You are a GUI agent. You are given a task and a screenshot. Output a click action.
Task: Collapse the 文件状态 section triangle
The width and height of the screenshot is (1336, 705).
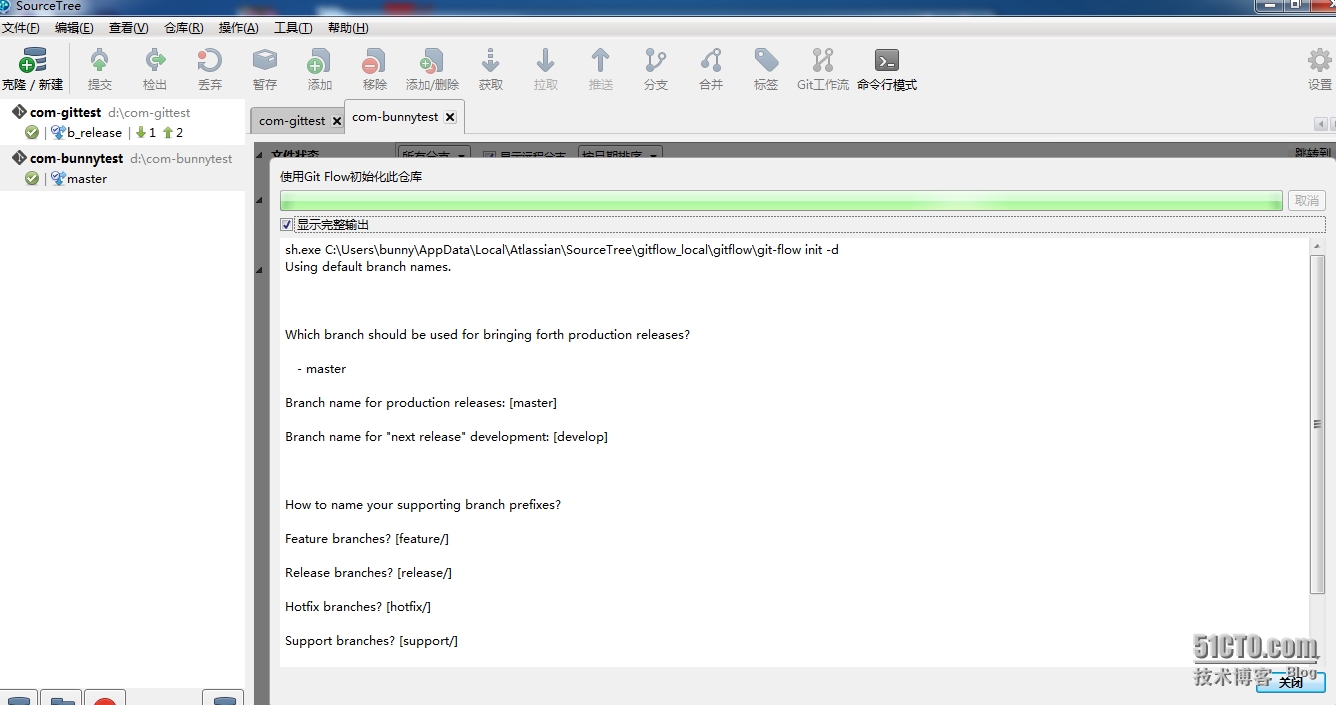coord(259,155)
